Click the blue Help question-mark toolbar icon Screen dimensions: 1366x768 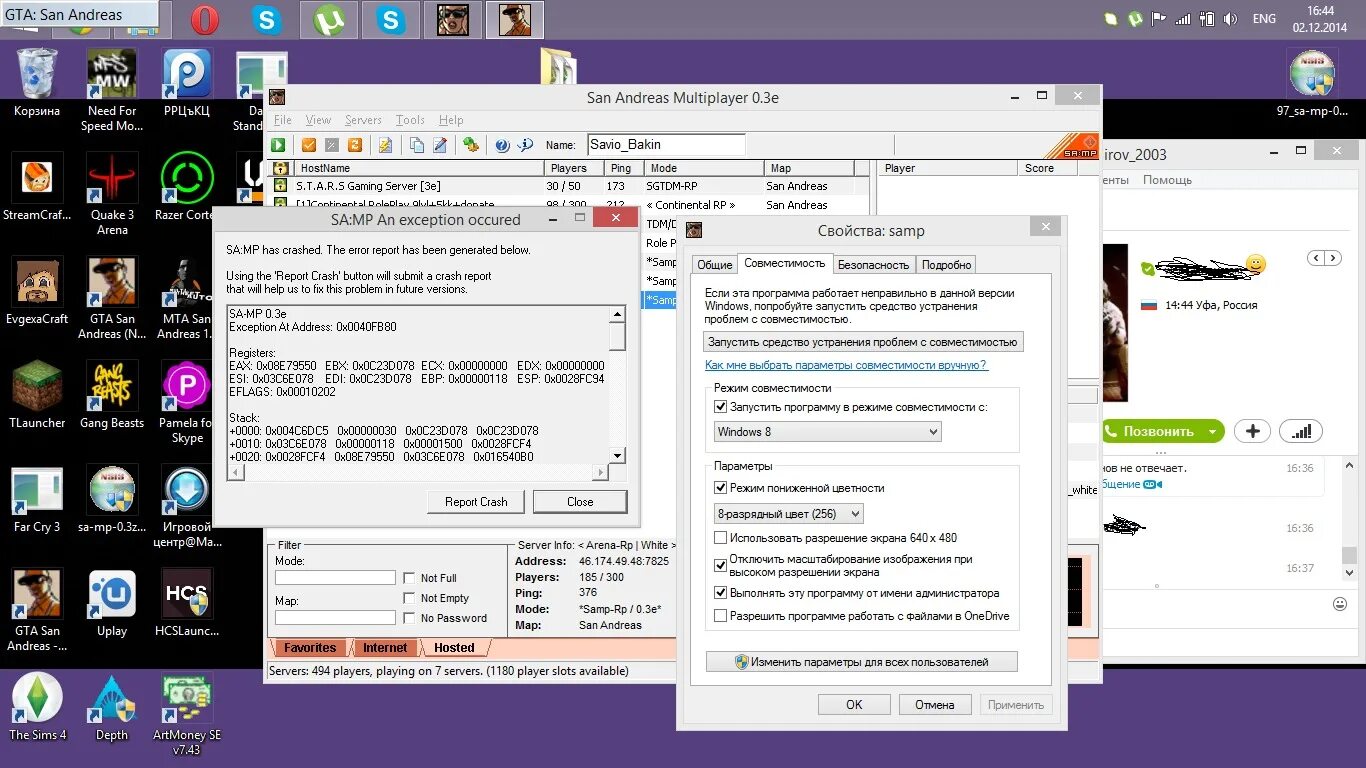point(503,145)
